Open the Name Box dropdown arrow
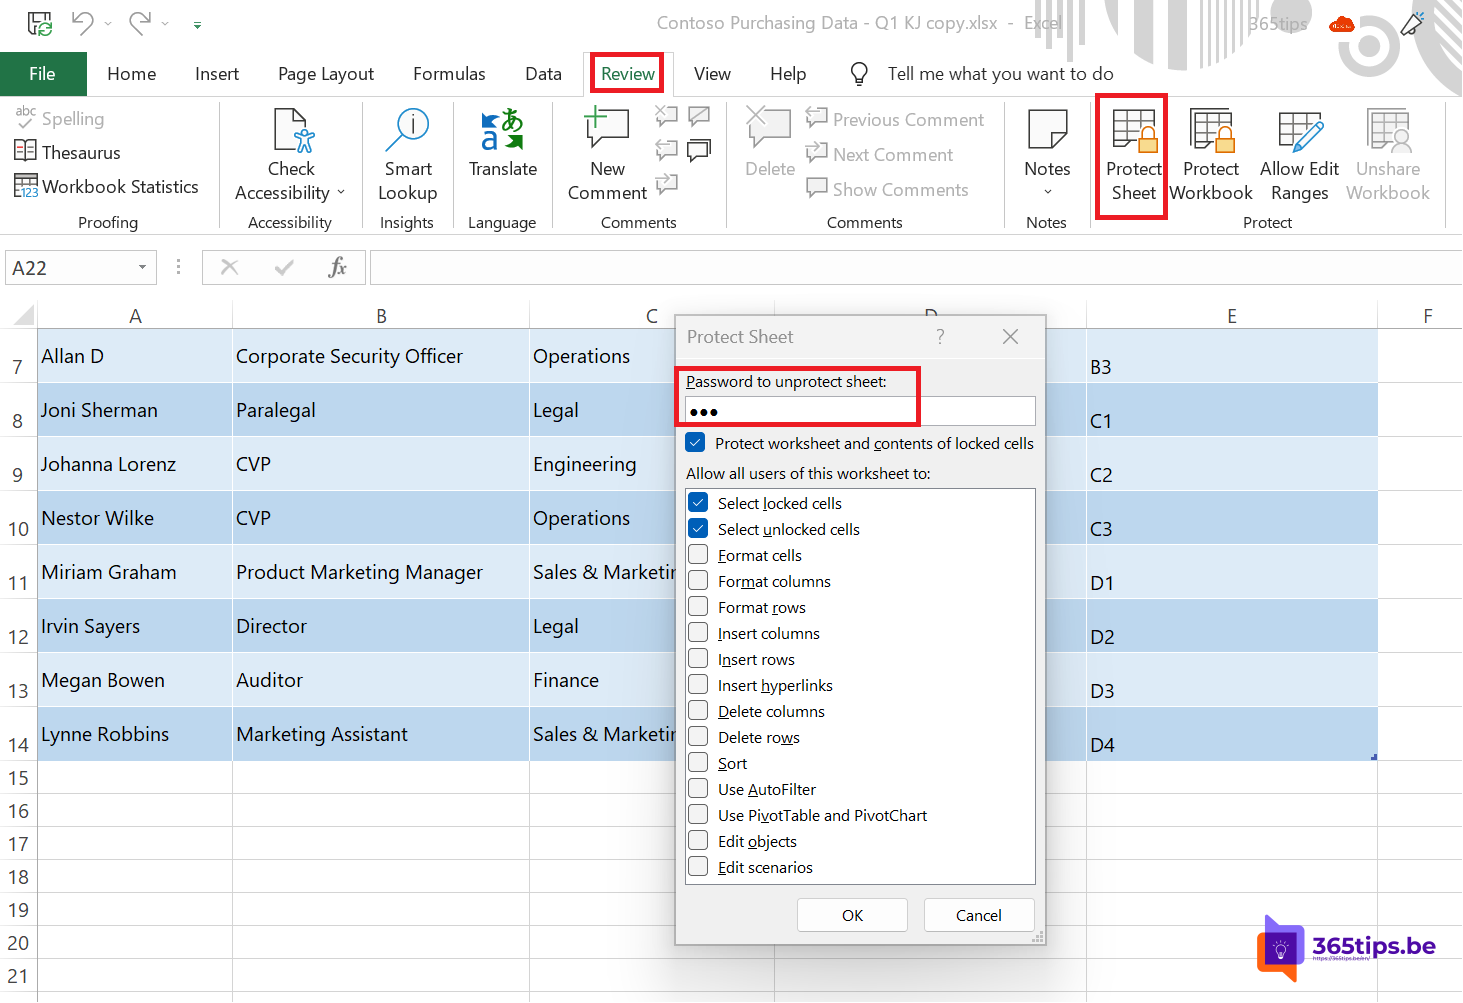The image size is (1463, 1003). pyautogui.click(x=142, y=267)
